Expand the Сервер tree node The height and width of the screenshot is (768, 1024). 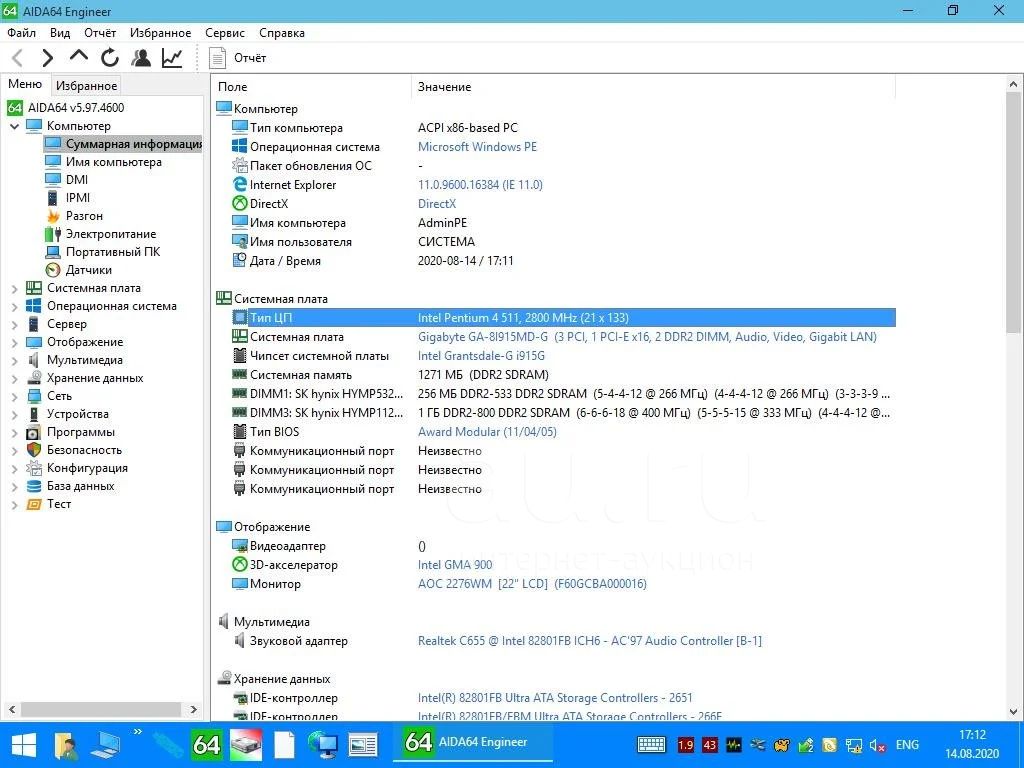tap(14, 324)
